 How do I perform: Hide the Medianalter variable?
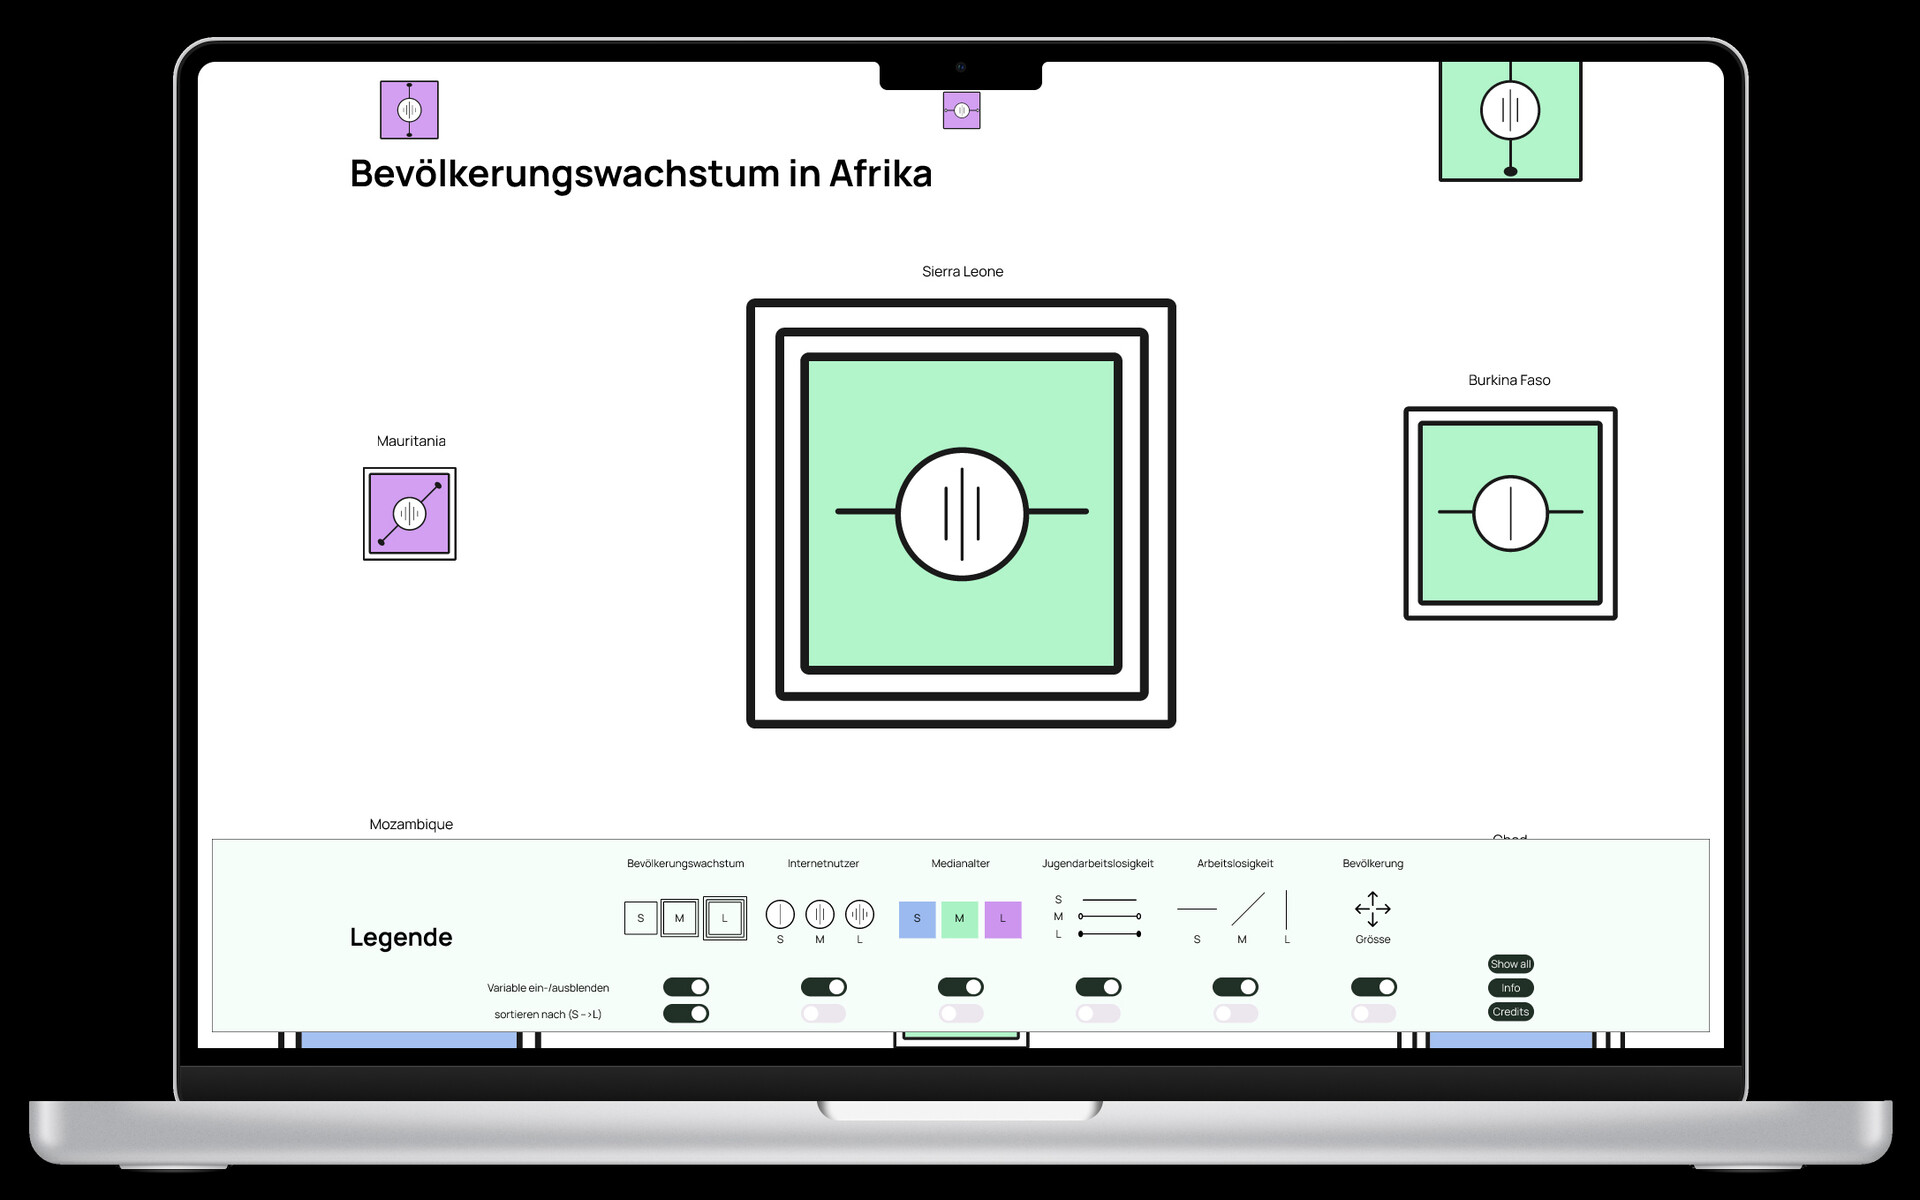(x=961, y=987)
